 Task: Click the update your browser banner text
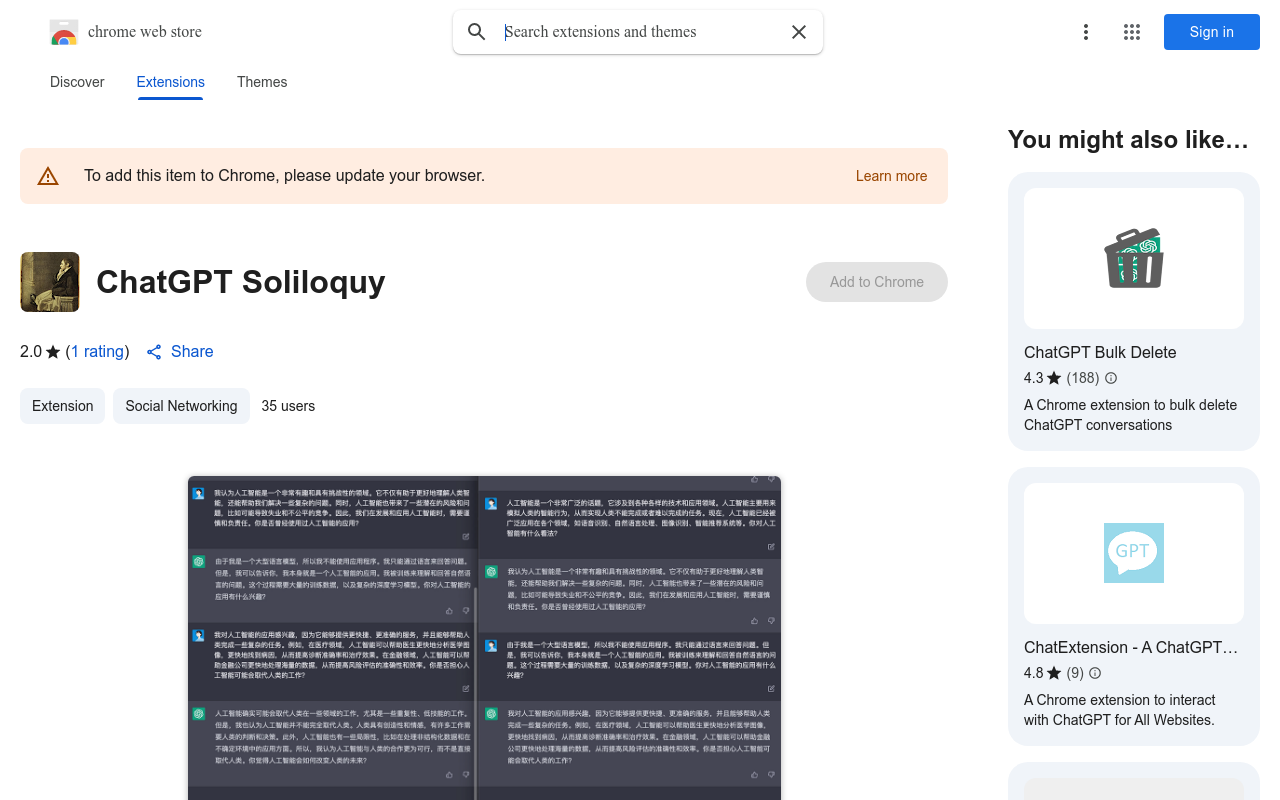click(284, 176)
